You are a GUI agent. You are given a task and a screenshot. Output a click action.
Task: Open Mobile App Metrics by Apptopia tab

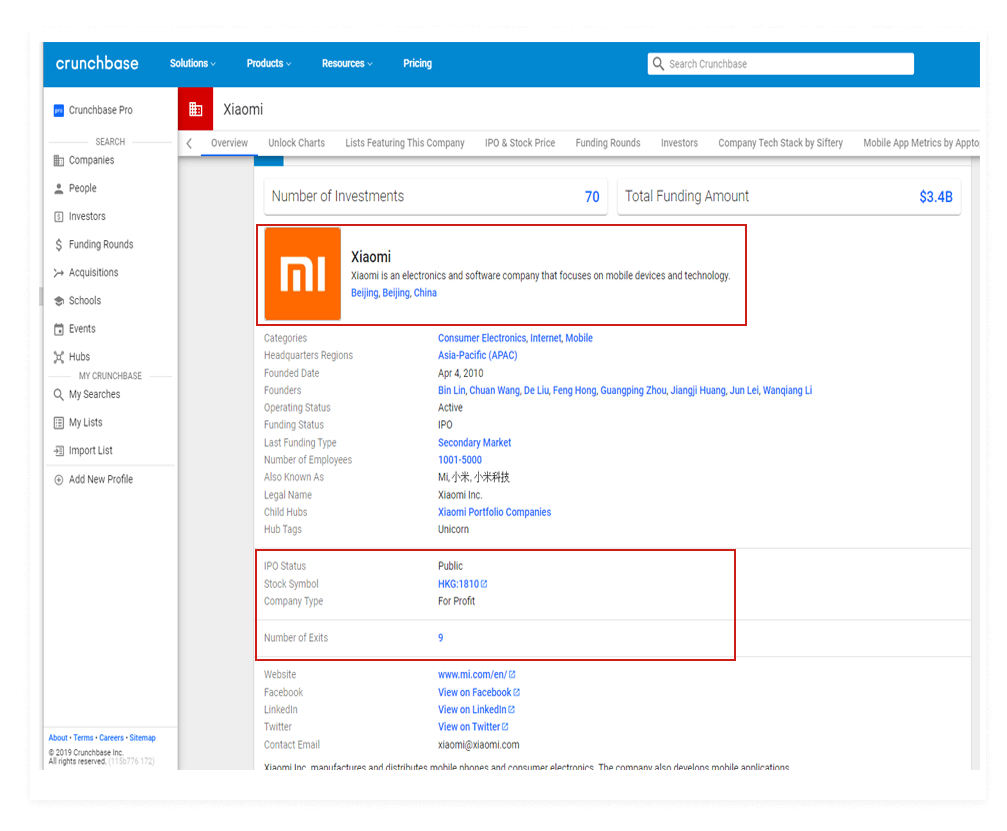click(921, 143)
